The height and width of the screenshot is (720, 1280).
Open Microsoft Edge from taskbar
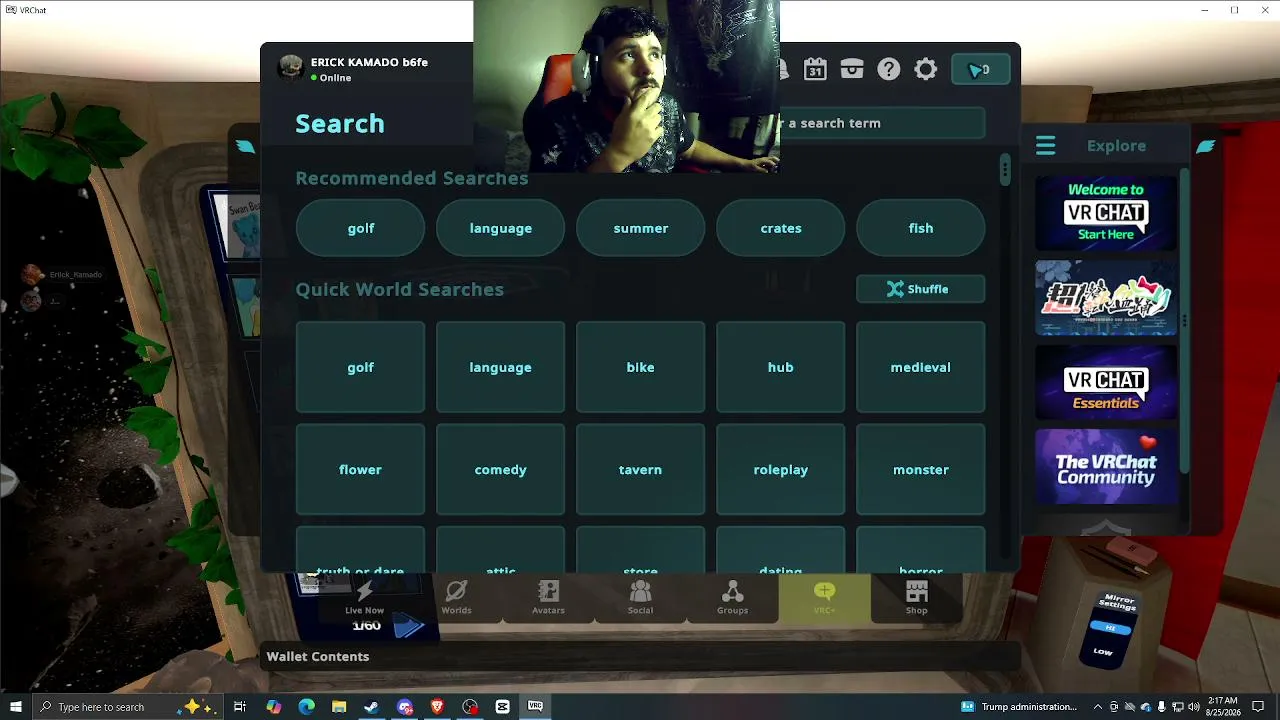[306, 707]
